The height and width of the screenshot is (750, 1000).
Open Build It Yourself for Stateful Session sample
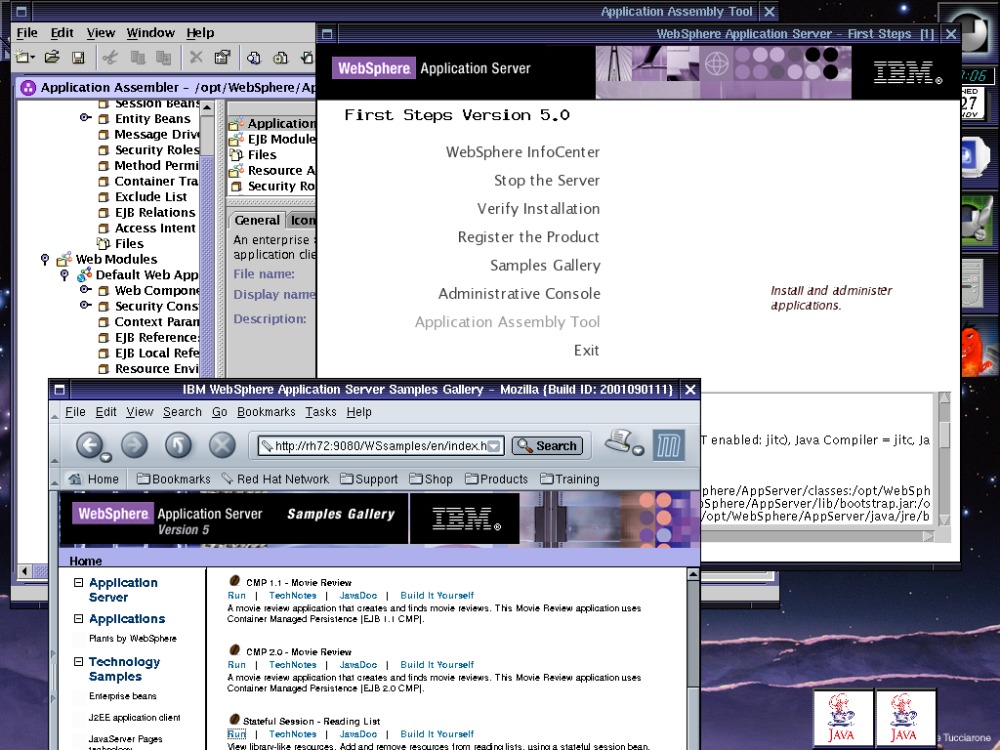pos(437,734)
